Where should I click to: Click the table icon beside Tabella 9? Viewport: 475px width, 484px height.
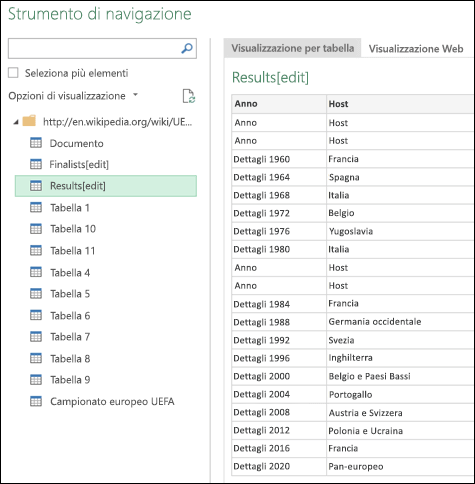point(36,380)
